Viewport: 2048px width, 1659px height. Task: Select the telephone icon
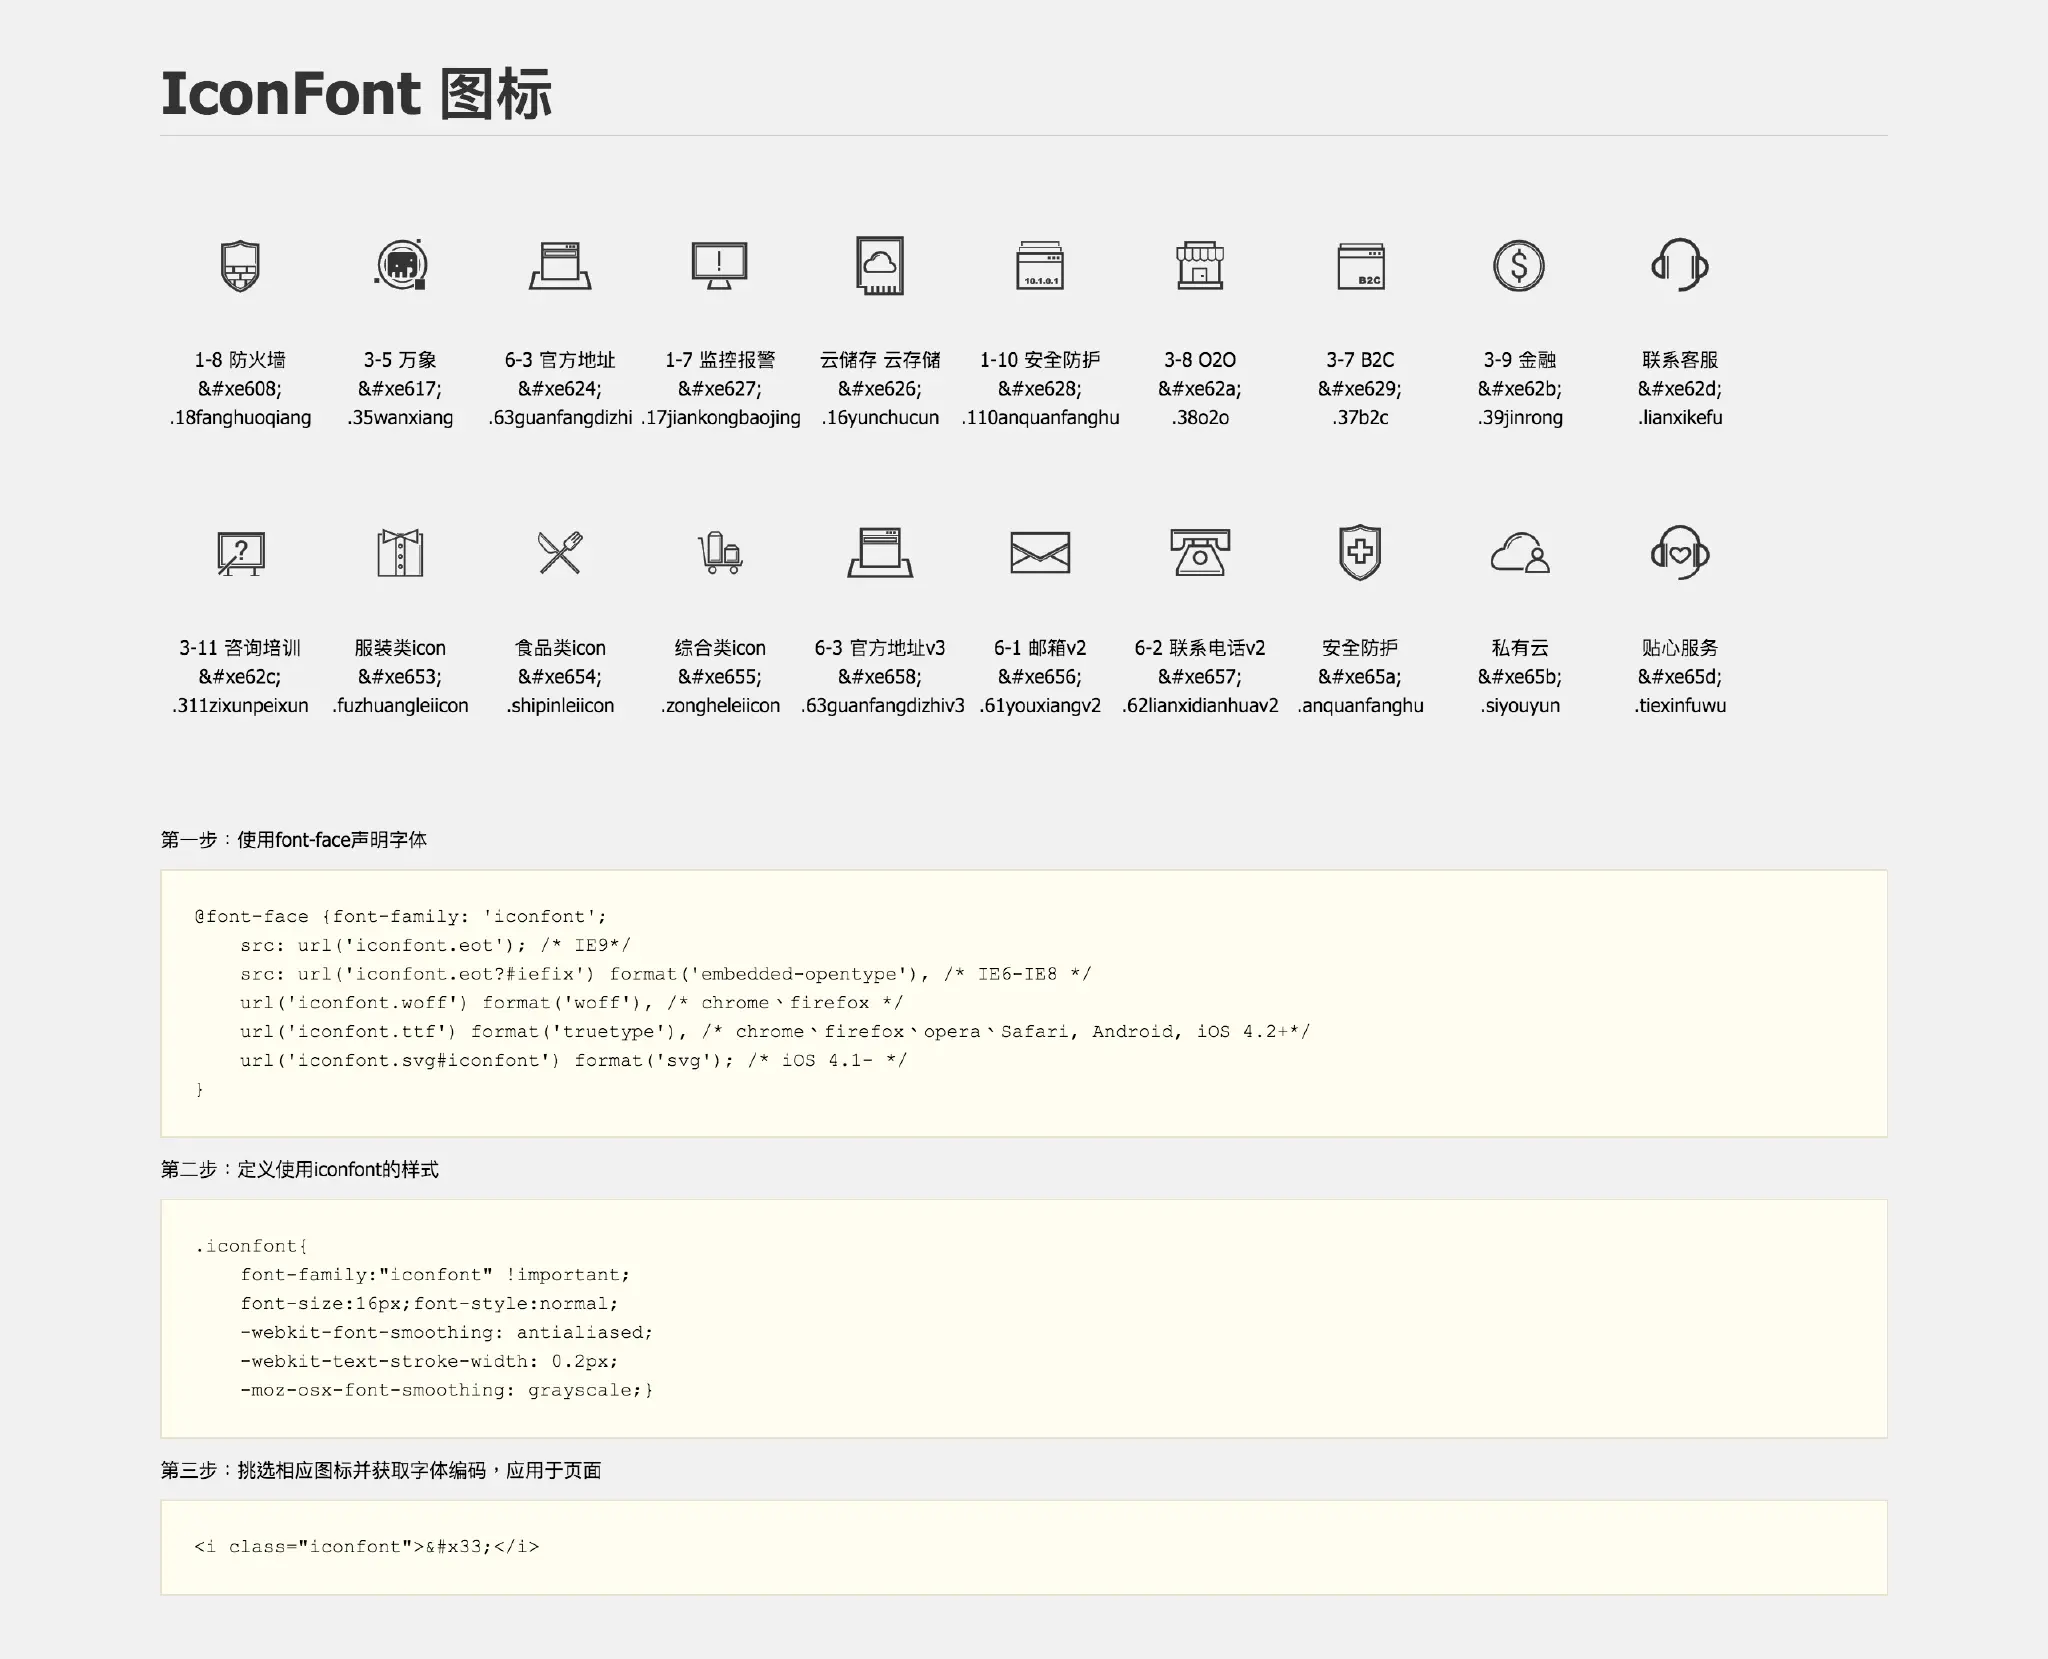[x=1200, y=553]
